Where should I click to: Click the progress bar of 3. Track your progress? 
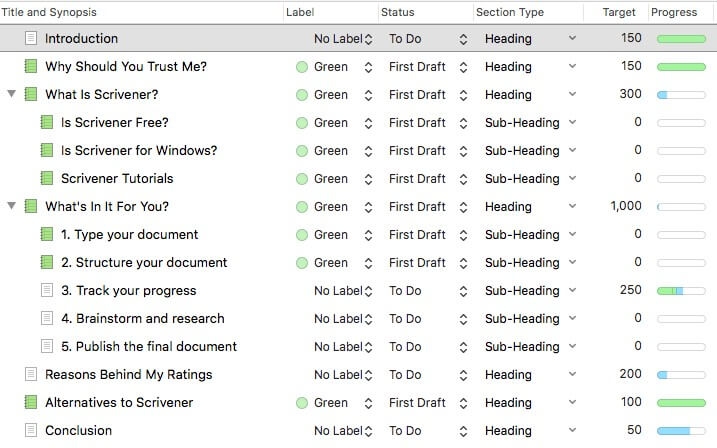[681, 291]
